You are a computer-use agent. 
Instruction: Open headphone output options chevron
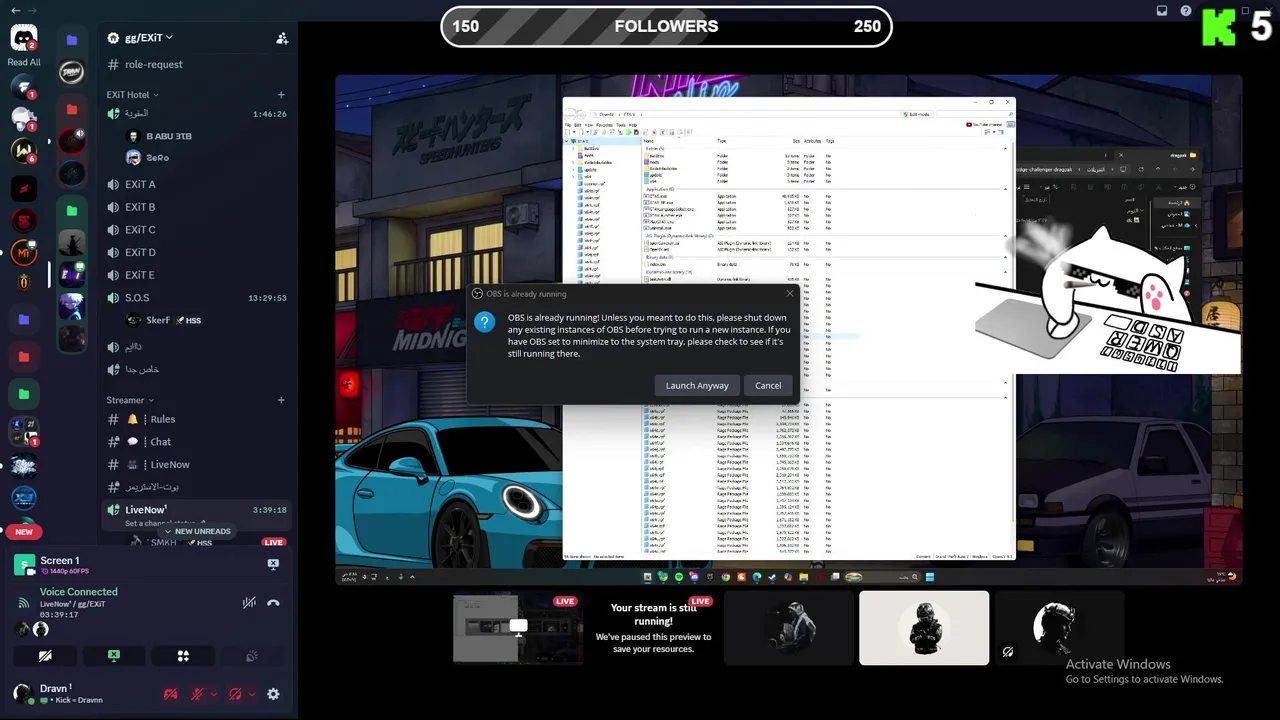pyautogui.click(x=251, y=694)
